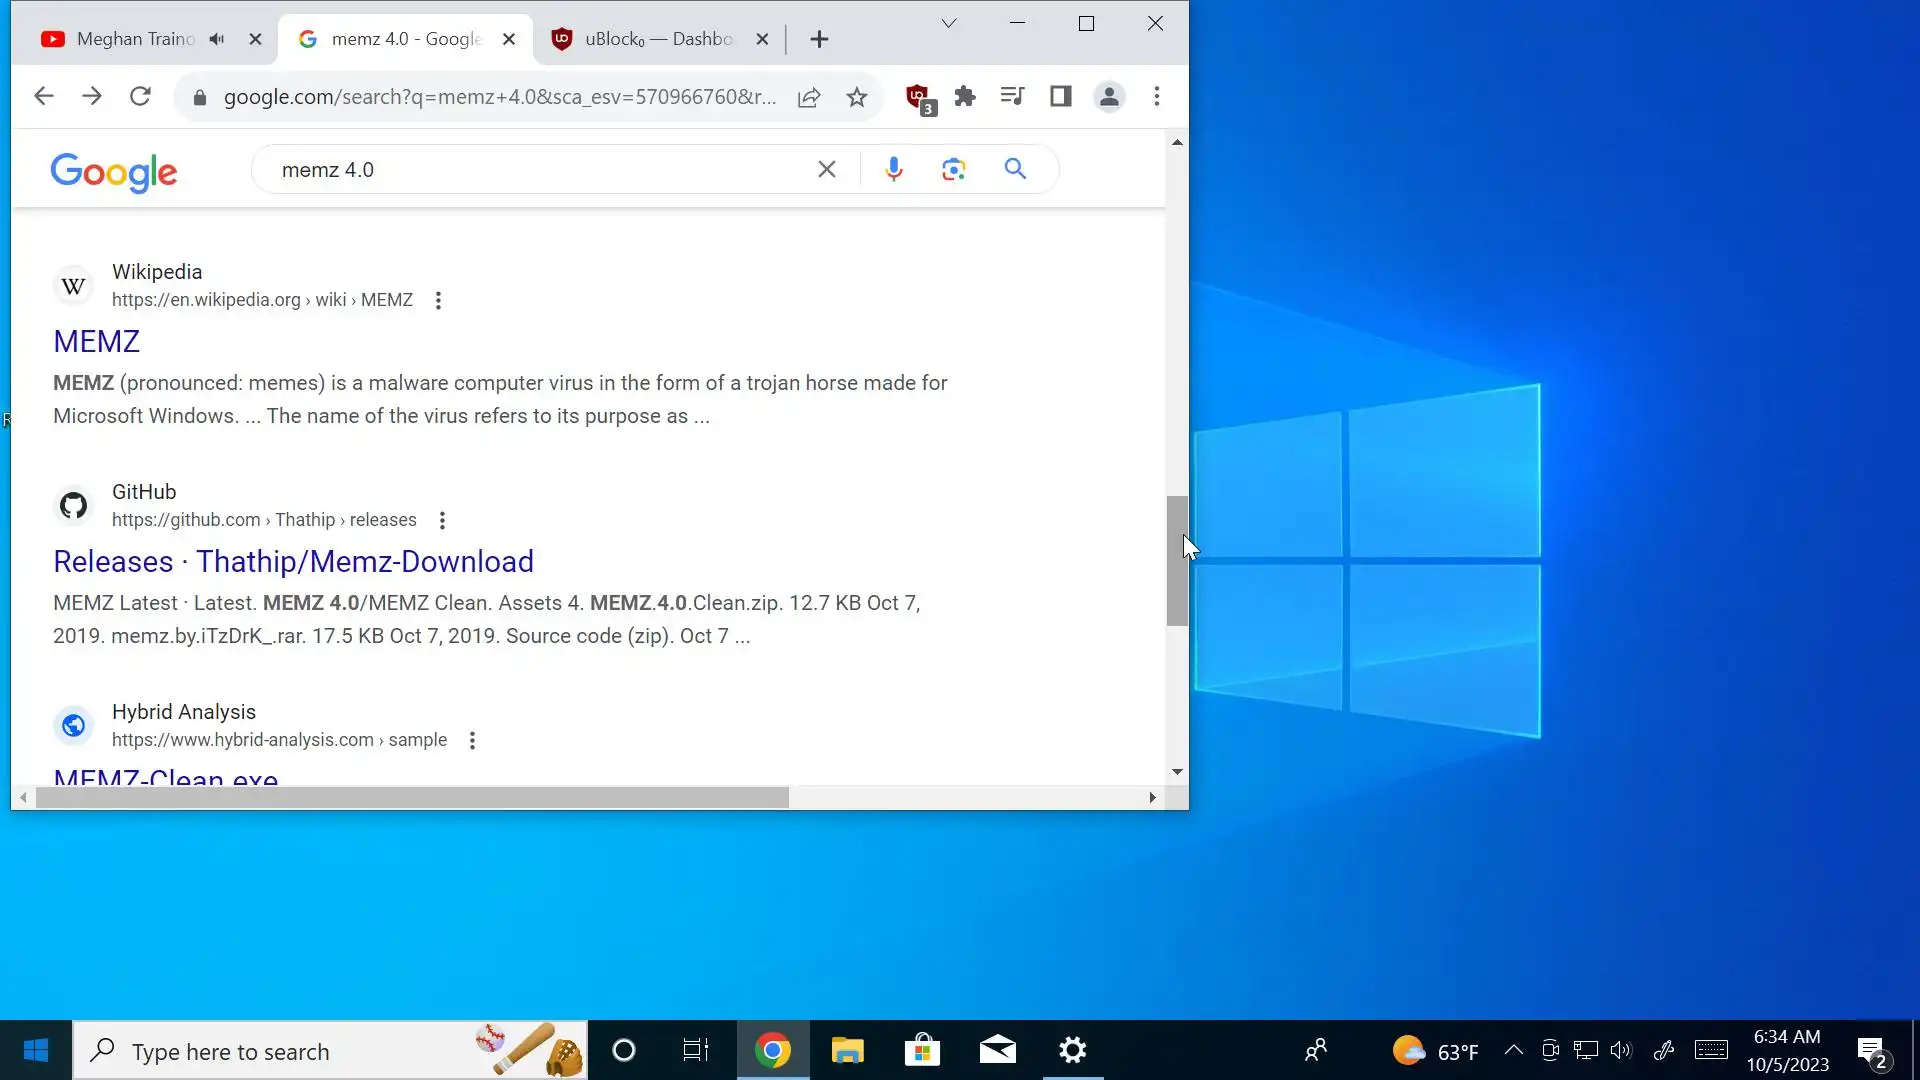Share this page via share icon
Image resolution: width=1920 pixels, height=1080 pixels.
pyautogui.click(x=809, y=97)
